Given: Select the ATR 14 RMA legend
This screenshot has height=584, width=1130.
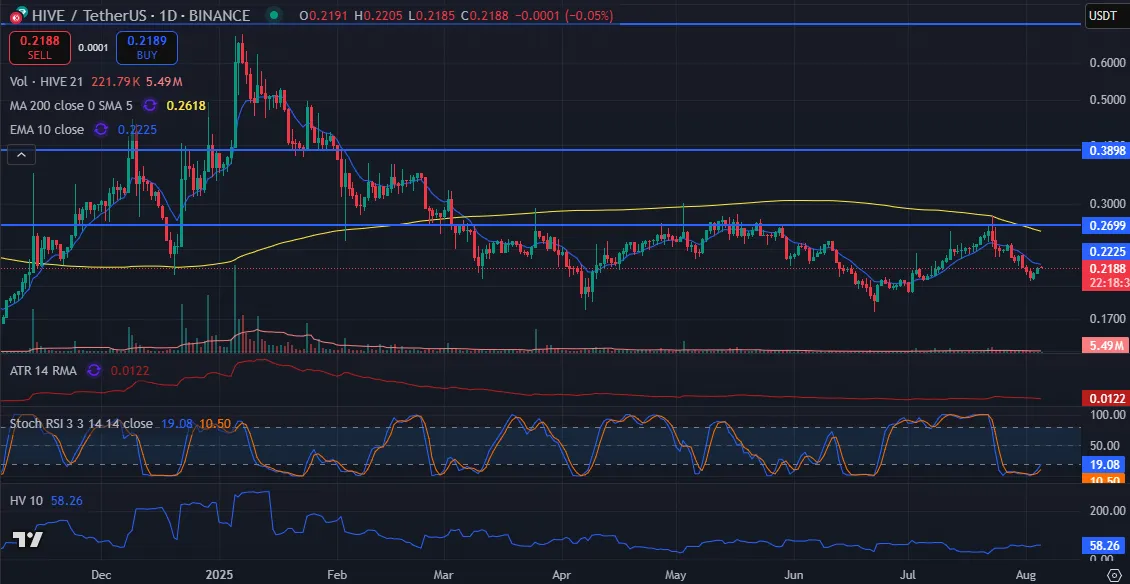Looking at the screenshot, I should (x=45, y=370).
